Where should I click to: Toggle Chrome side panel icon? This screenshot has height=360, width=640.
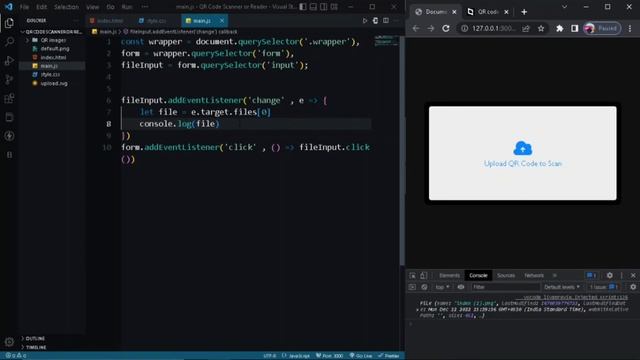574,28
